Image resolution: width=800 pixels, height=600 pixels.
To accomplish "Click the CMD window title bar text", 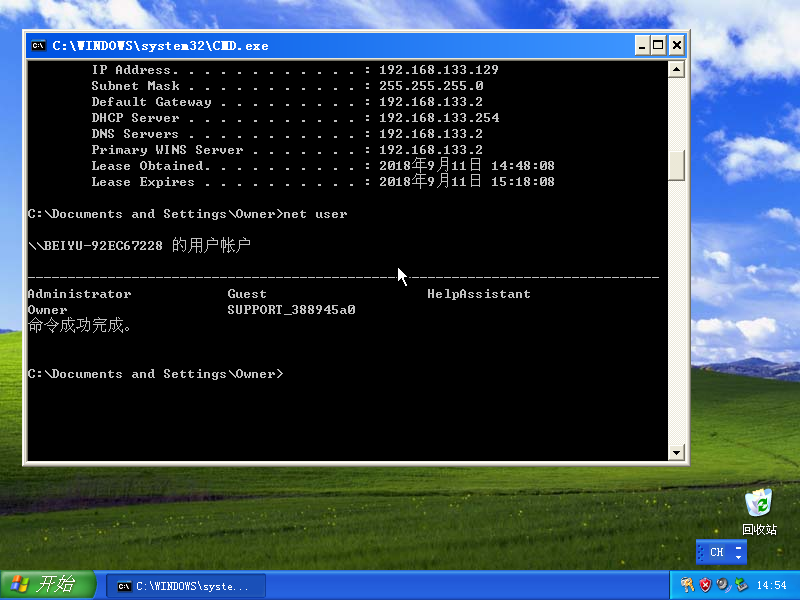I will point(160,46).
